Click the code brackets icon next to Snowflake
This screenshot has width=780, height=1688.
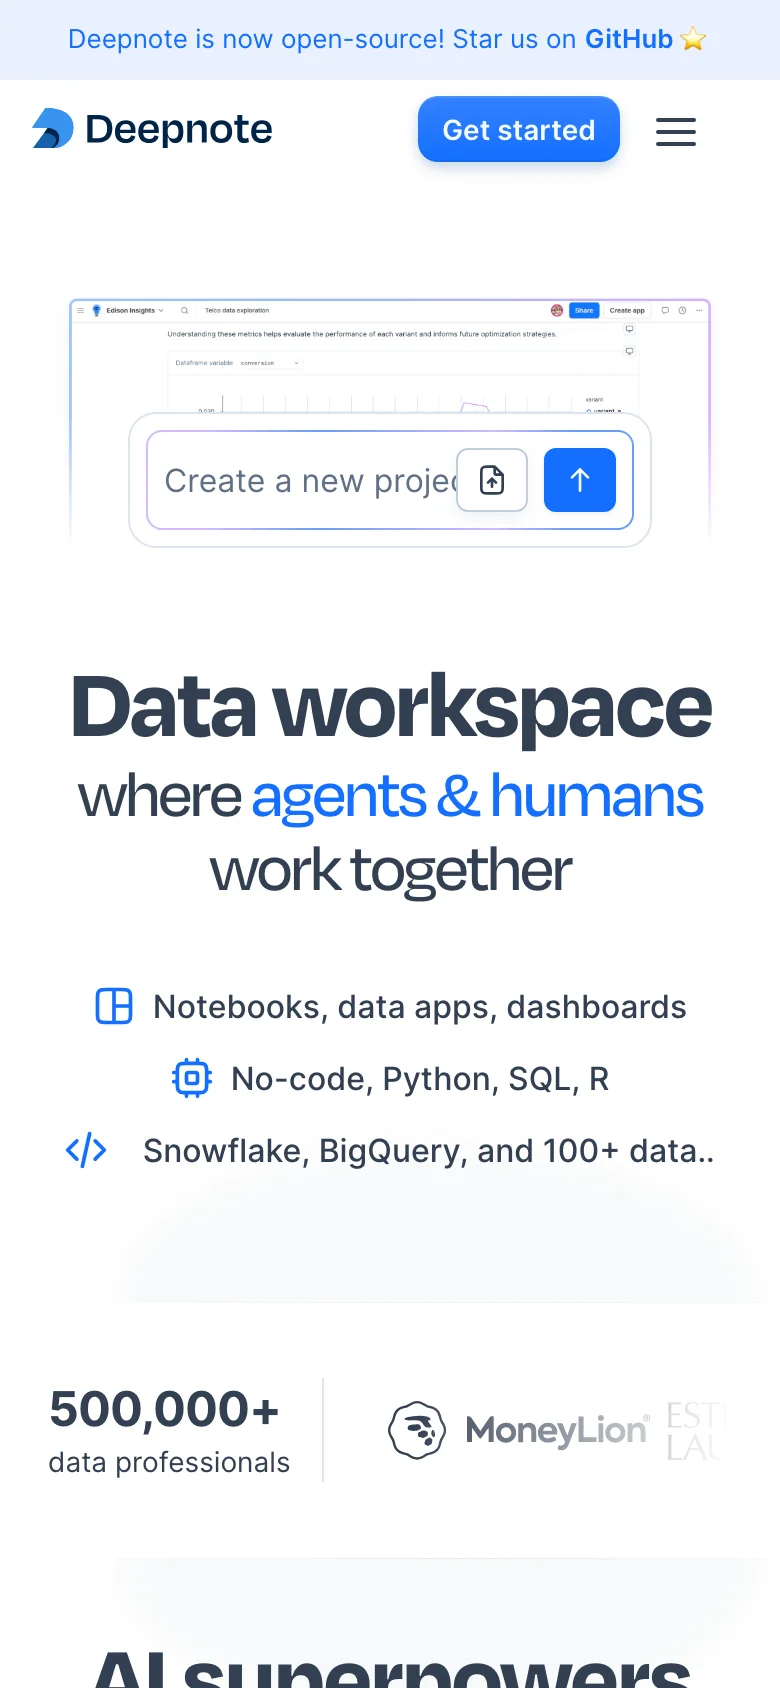(x=86, y=1150)
